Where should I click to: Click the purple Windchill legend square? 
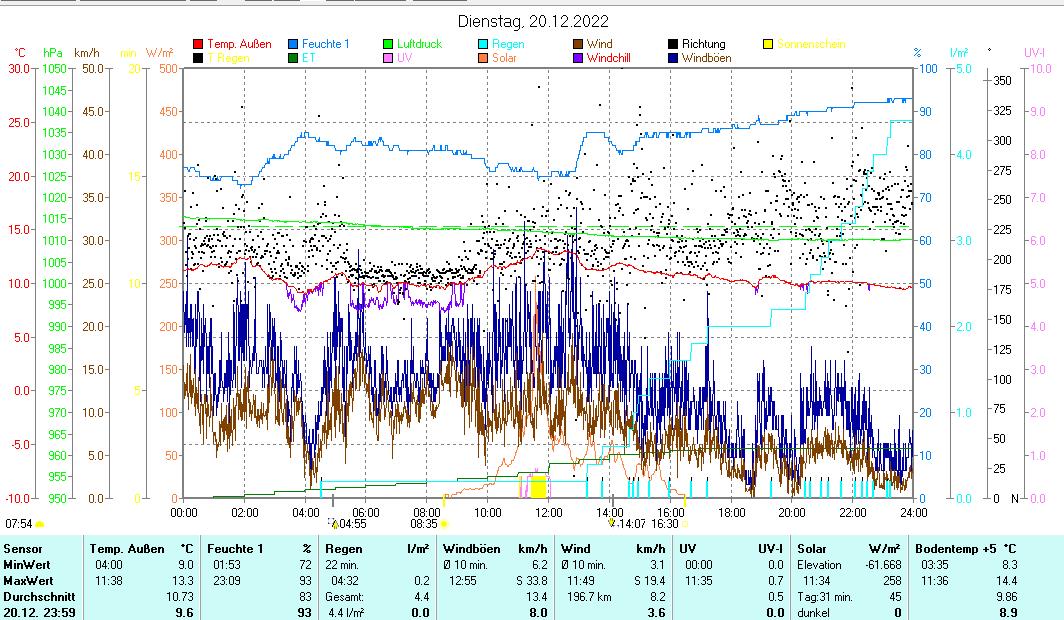[578, 58]
